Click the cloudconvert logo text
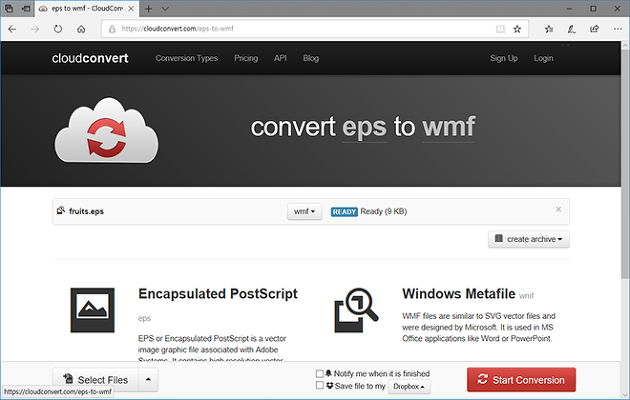 click(x=90, y=58)
